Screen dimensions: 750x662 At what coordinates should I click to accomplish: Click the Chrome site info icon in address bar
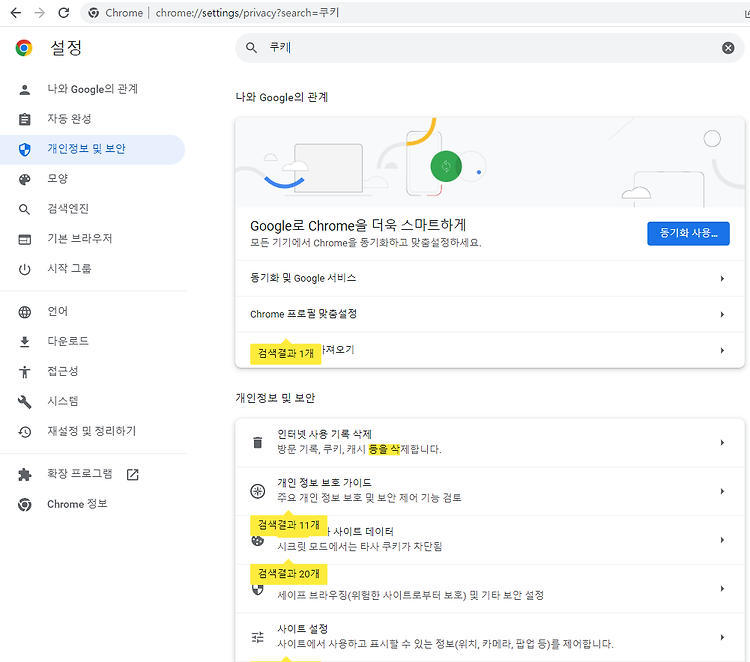[x=94, y=13]
